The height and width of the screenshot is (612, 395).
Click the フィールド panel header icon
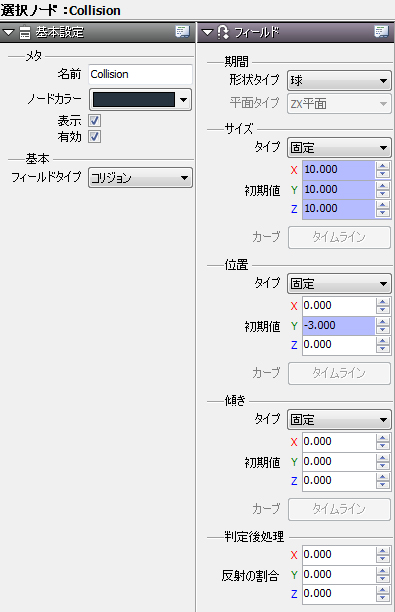click(x=223, y=32)
